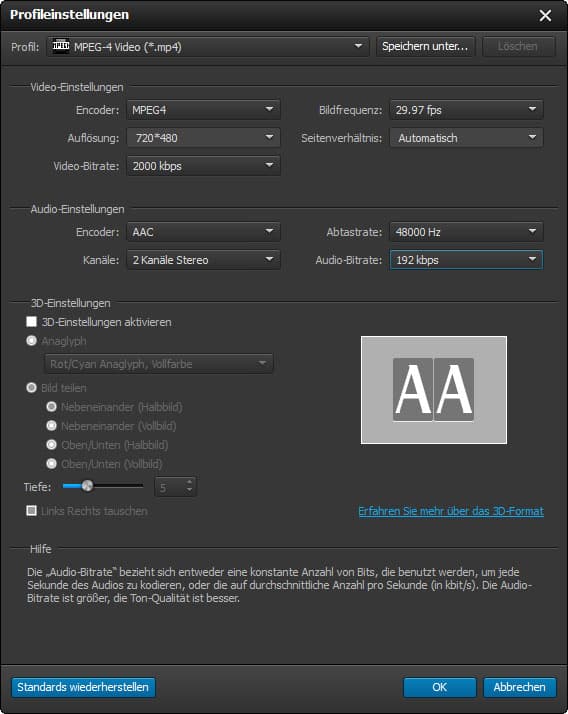Choose Nebeneinander (Halbbild) radio option
The height and width of the screenshot is (714, 568).
tap(51, 407)
